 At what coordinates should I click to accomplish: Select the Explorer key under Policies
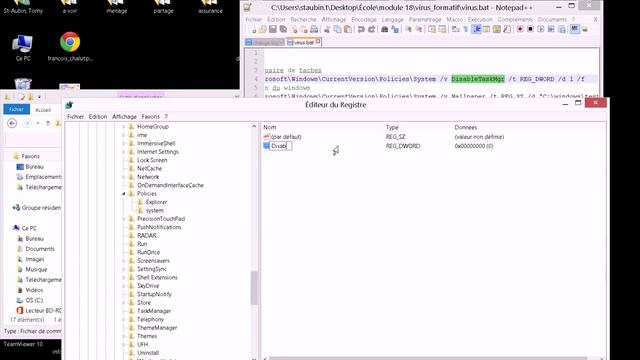point(157,202)
